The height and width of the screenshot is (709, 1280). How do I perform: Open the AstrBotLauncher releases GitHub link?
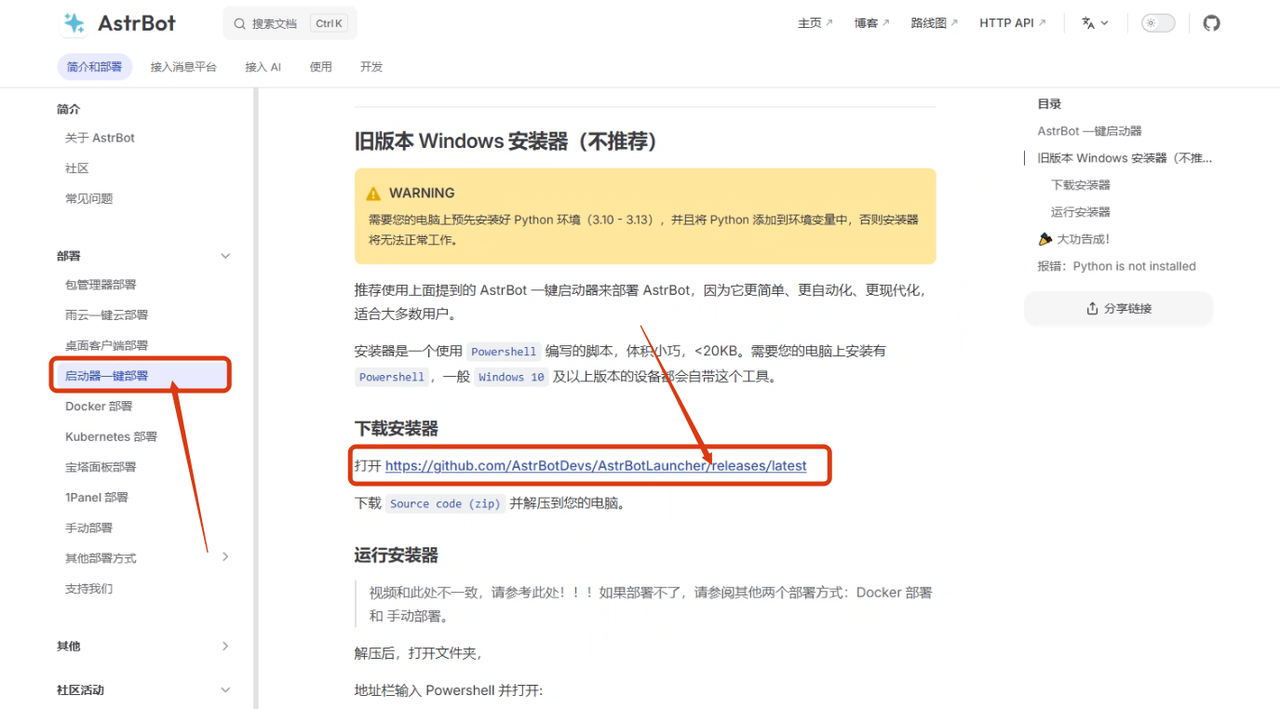click(596, 466)
